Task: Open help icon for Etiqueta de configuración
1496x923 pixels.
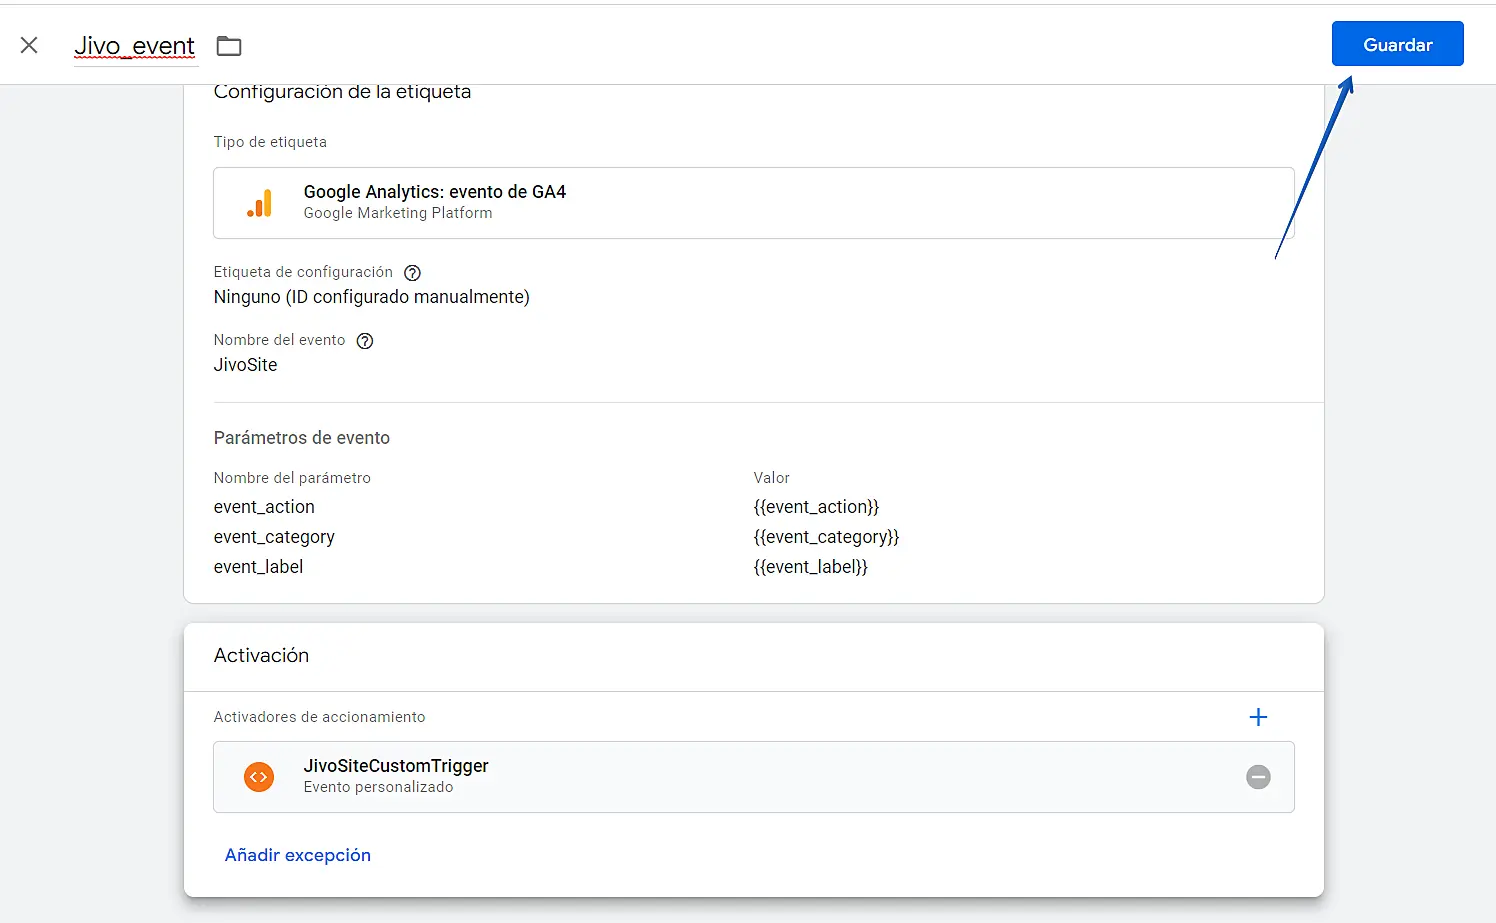Action: click(412, 273)
